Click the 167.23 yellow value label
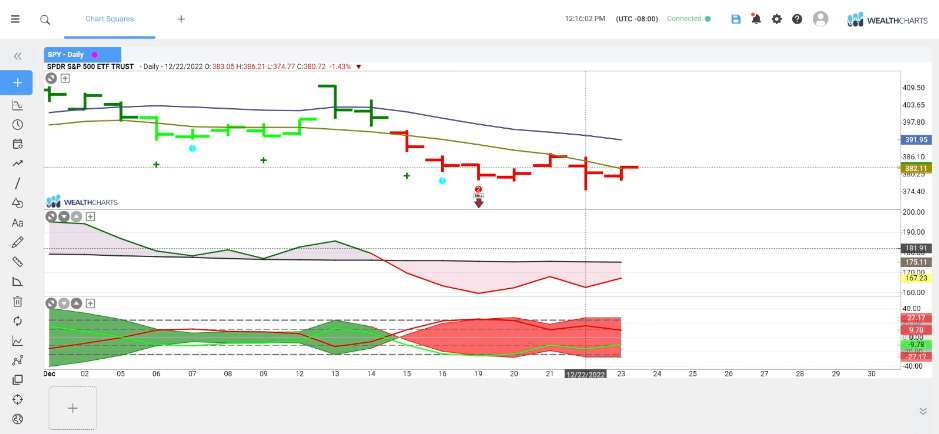The height and width of the screenshot is (434, 939). point(917,278)
